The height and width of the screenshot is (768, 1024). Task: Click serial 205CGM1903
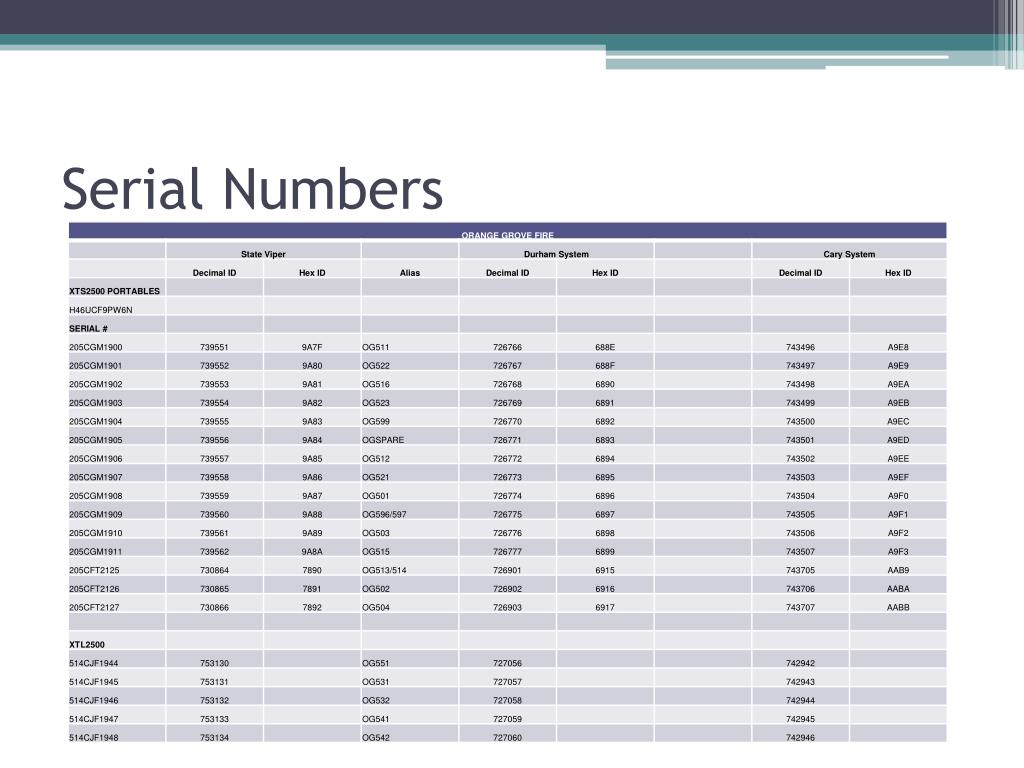click(x=95, y=403)
